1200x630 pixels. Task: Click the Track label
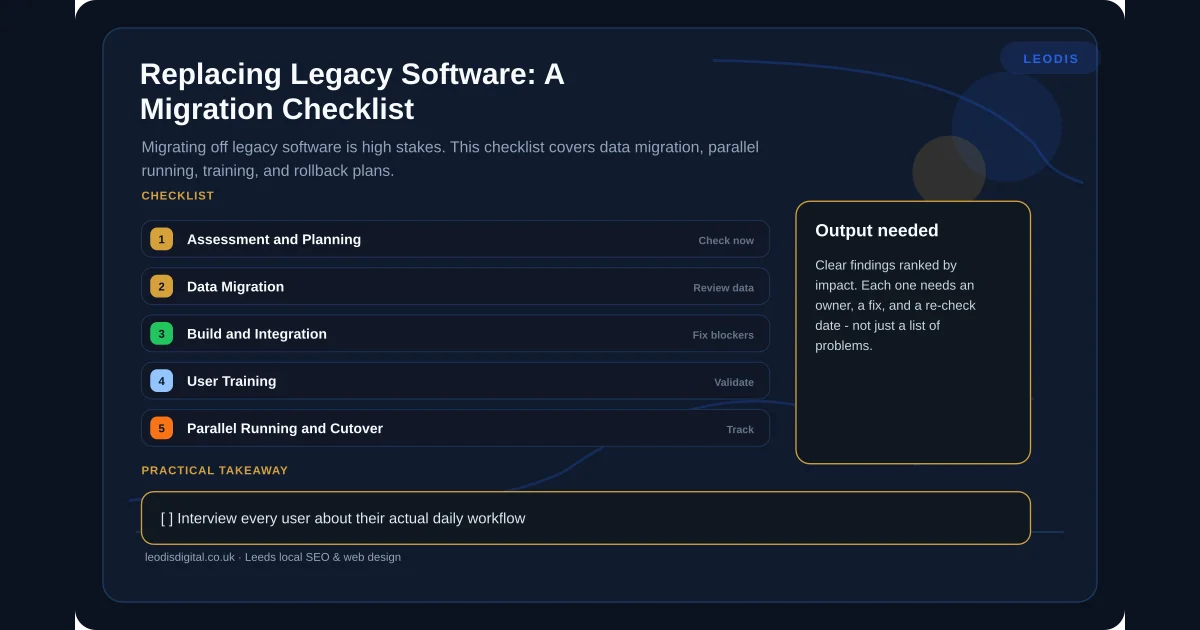740,429
